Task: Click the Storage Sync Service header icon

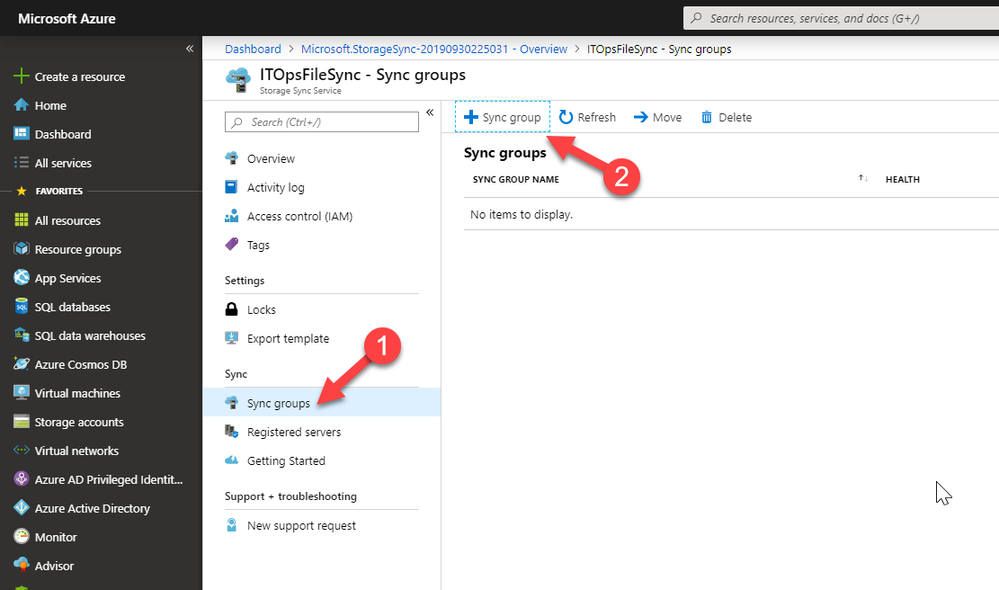Action: click(x=239, y=80)
